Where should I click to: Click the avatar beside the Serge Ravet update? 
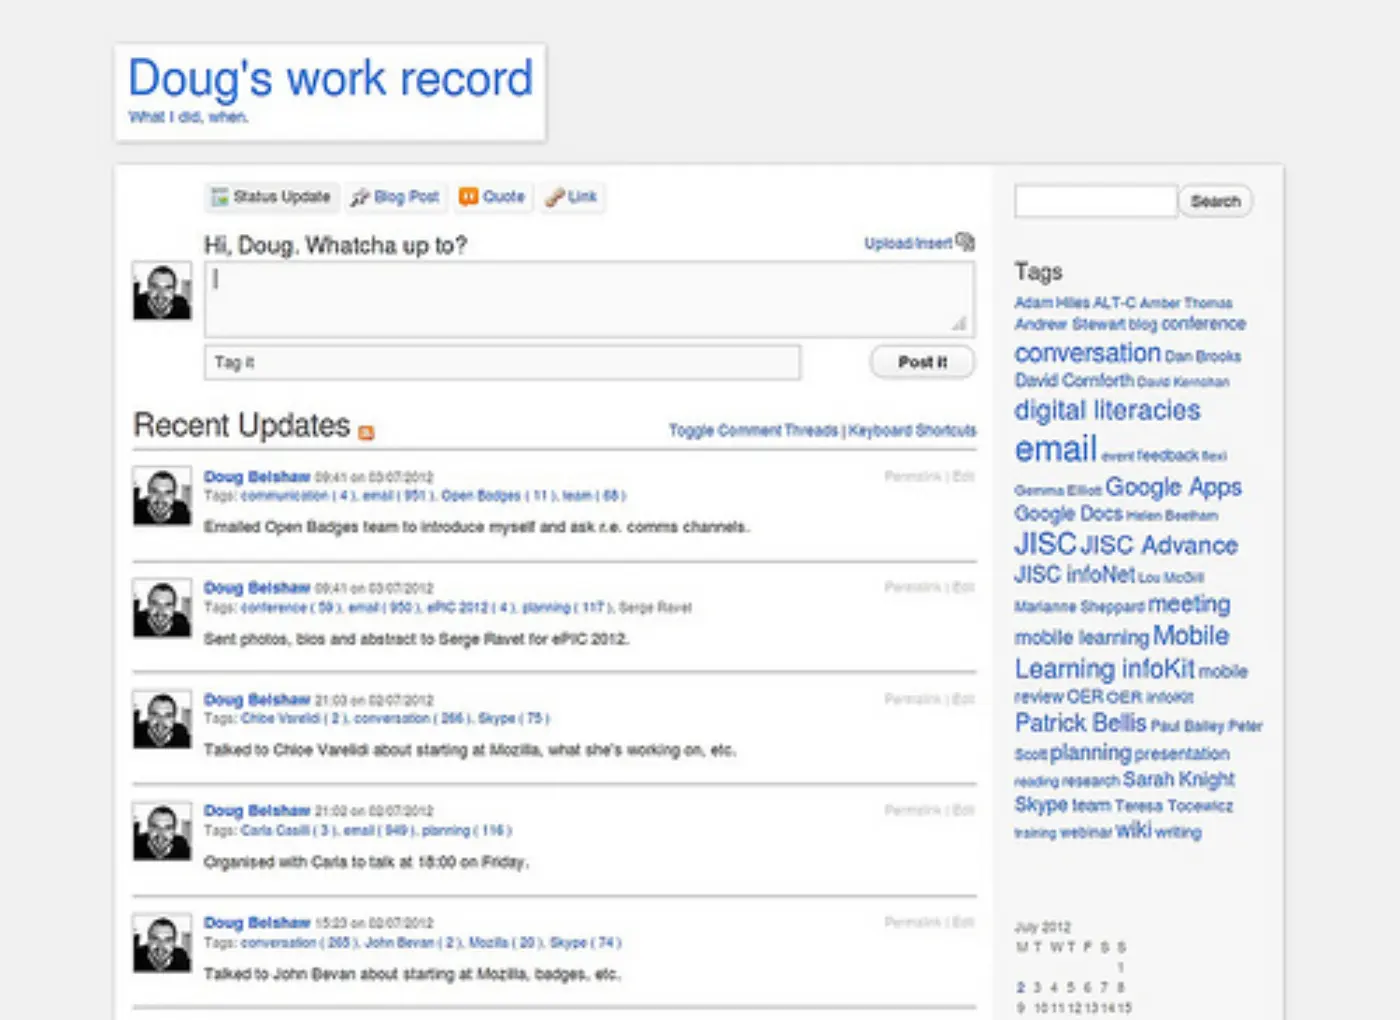(x=162, y=607)
